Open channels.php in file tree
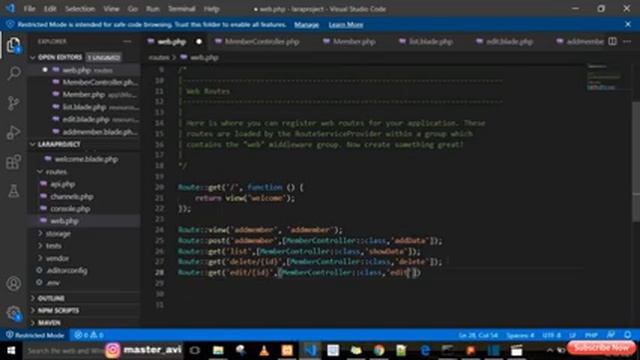The width and height of the screenshot is (640, 360). tap(72, 196)
